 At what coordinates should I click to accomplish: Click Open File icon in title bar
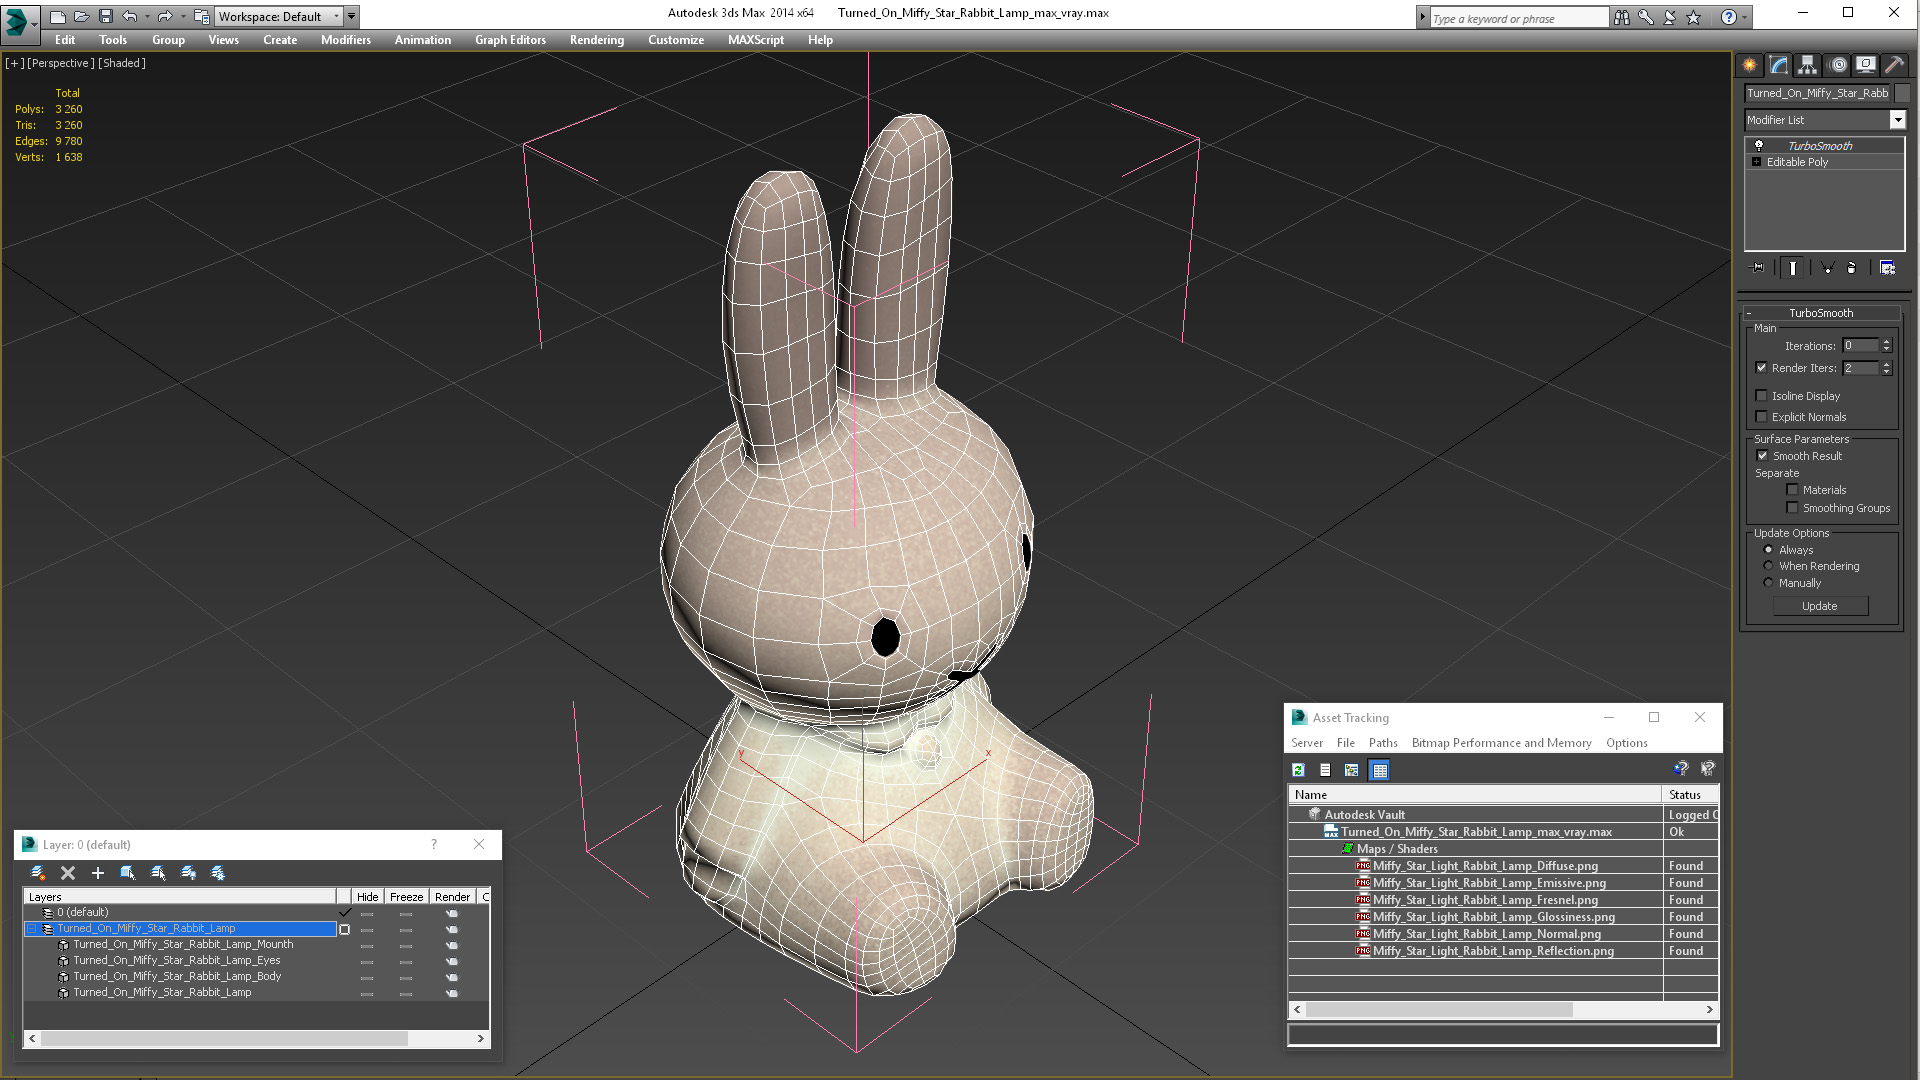pos(82,16)
